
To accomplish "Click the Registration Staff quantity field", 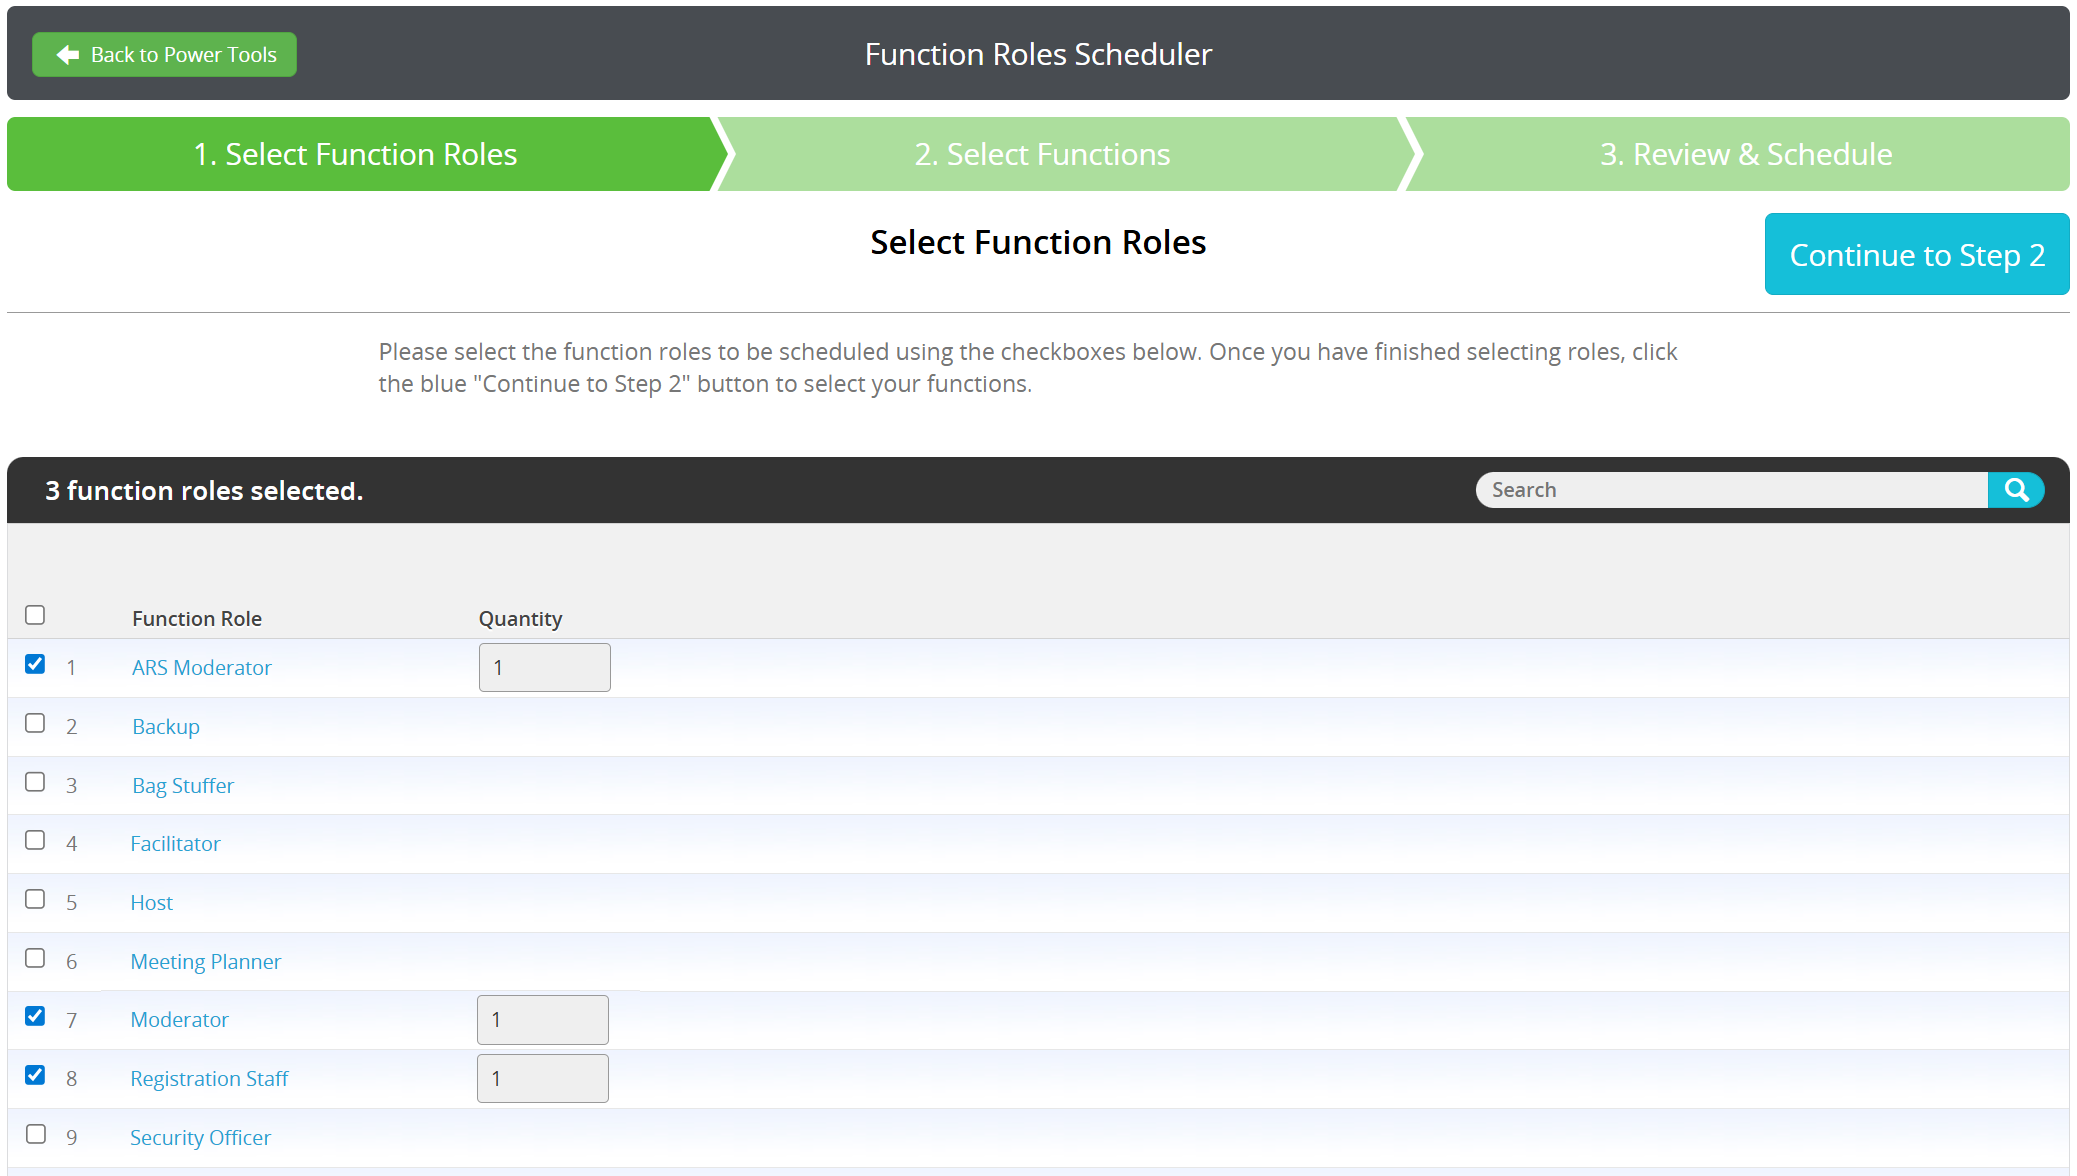I will 542,1078.
